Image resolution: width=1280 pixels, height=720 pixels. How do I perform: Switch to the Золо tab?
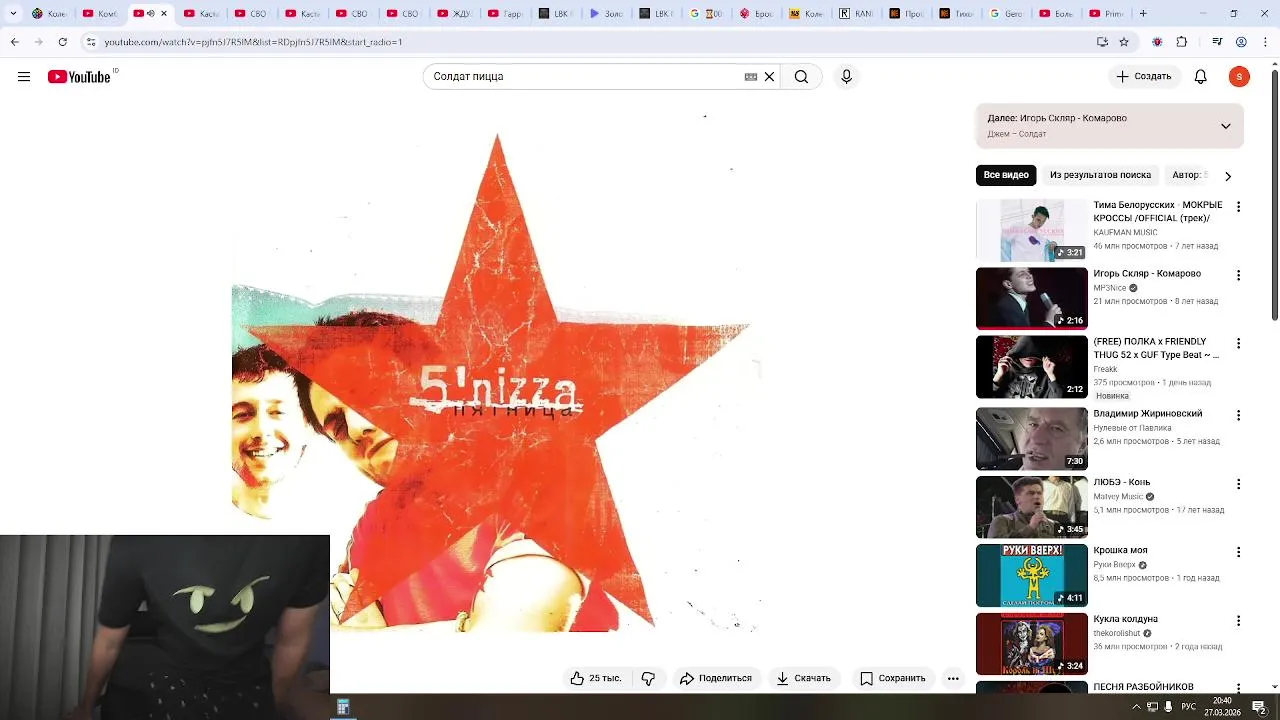[x=606, y=14]
